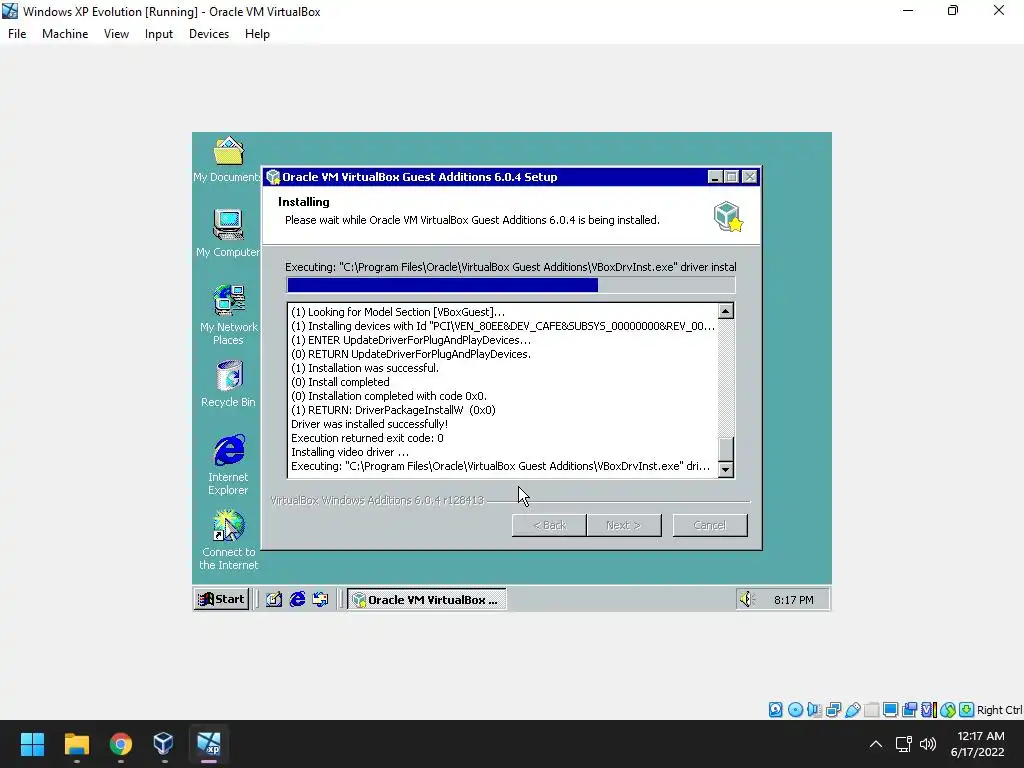
Task: Open the audio status icon in VirtualBox
Action: pos(814,710)
